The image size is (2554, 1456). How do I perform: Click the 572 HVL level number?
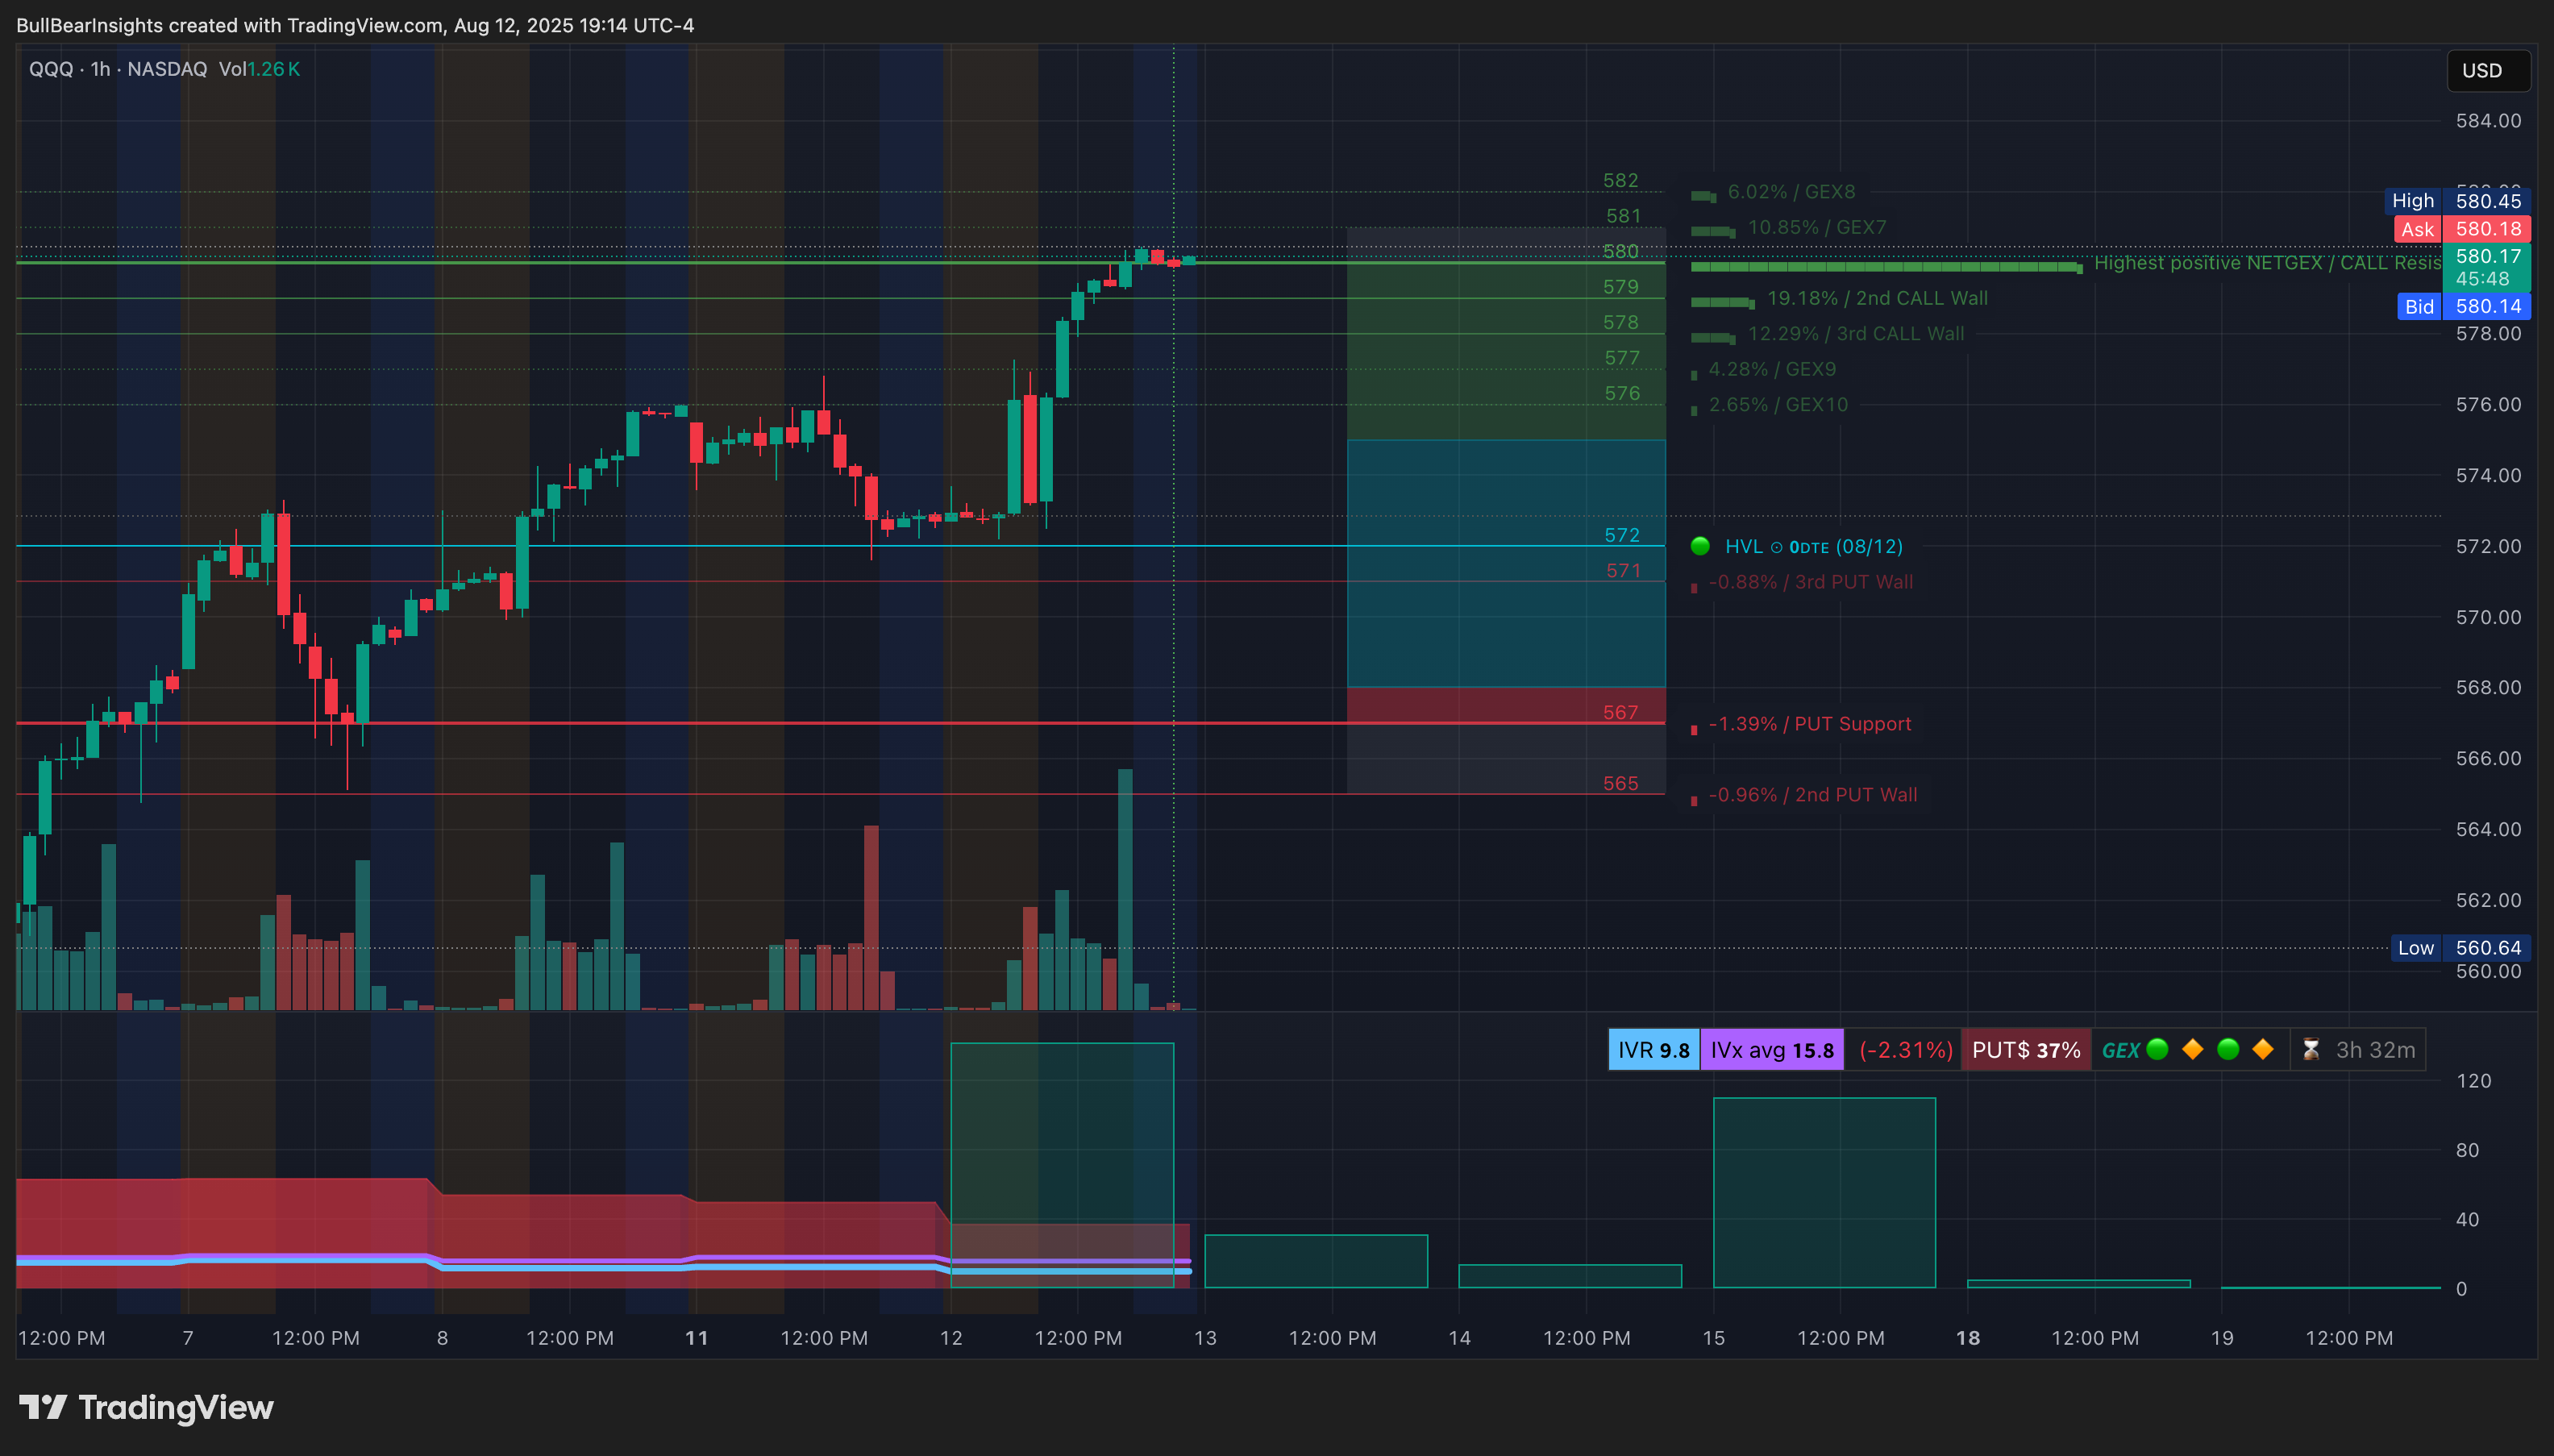tap(1622, 535)
